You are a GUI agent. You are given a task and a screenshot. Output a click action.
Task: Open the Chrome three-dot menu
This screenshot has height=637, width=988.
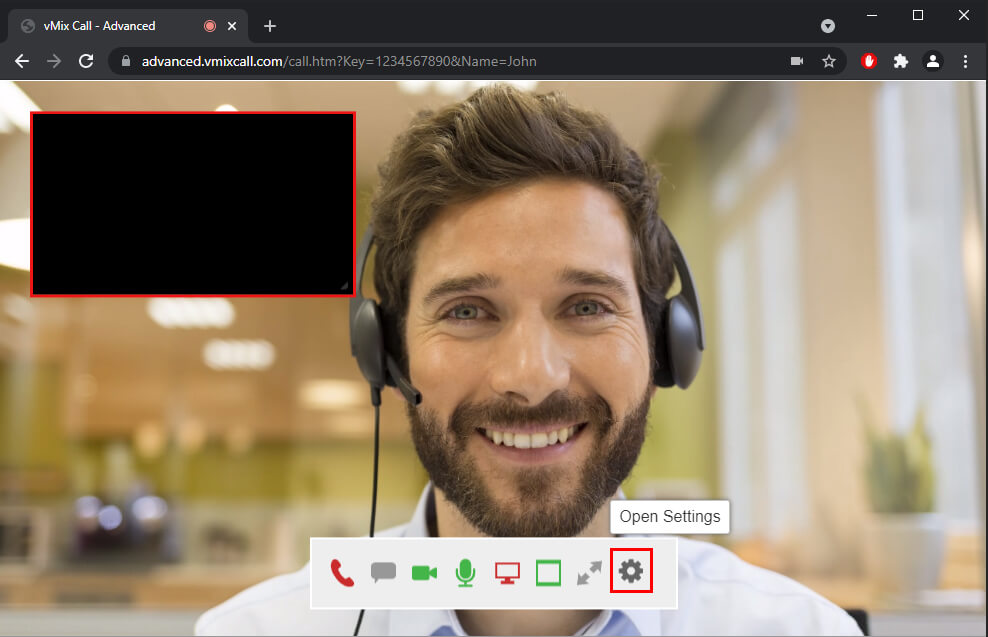coord(965,61)
